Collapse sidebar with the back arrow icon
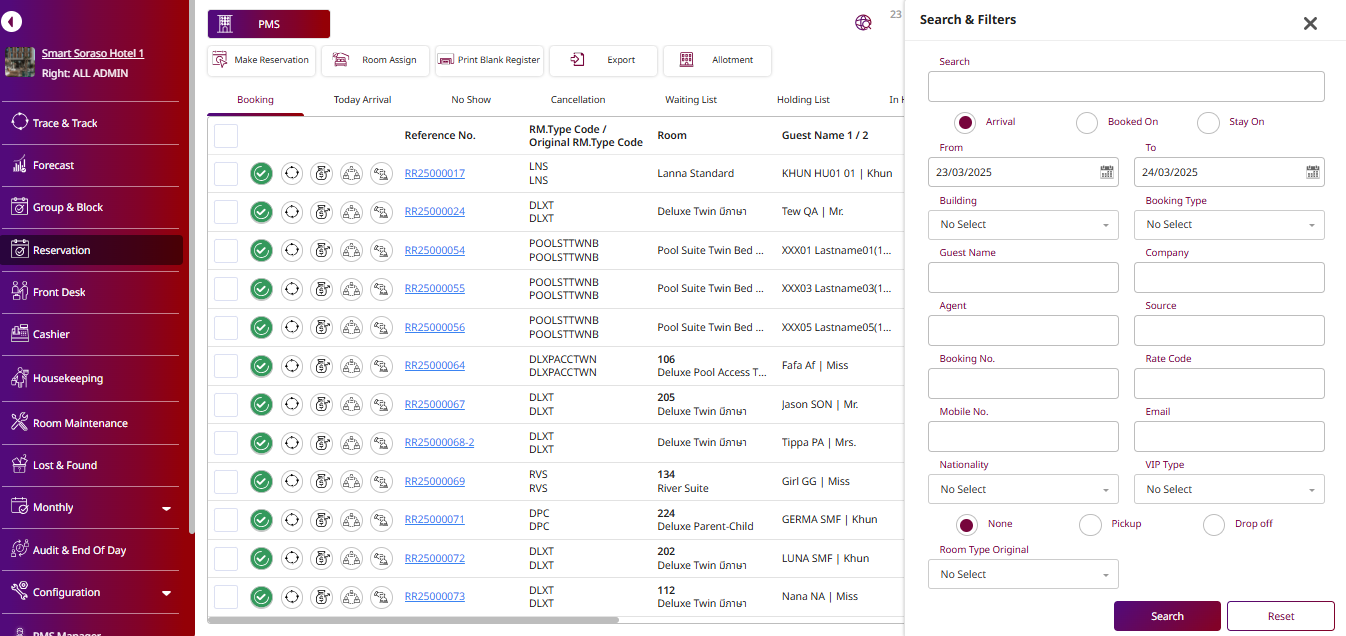 point(12,21)
